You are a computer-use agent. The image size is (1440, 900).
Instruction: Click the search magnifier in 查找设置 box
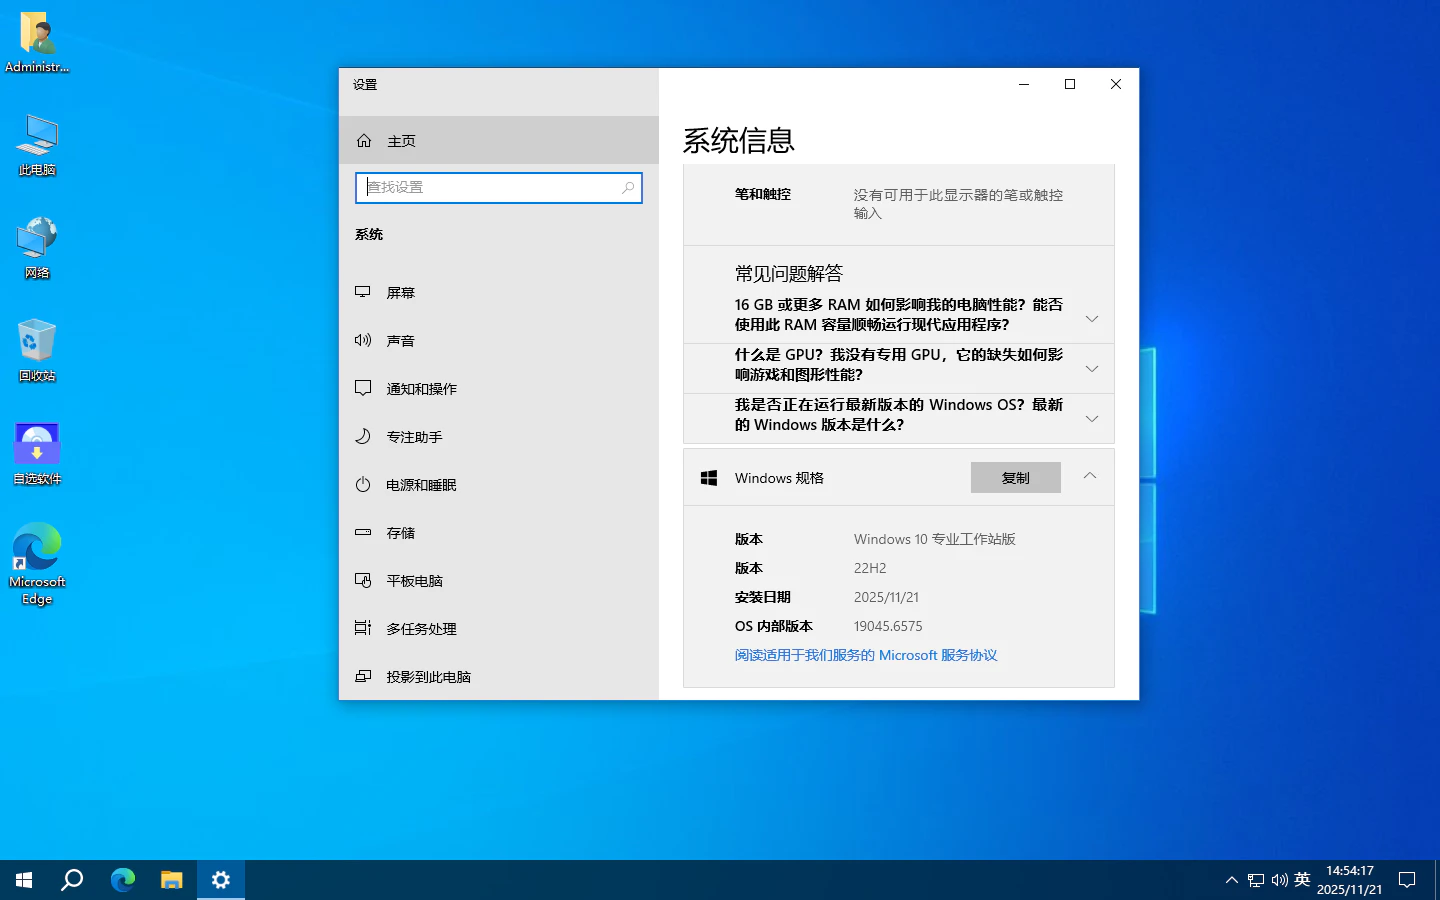tap(628, 188)
